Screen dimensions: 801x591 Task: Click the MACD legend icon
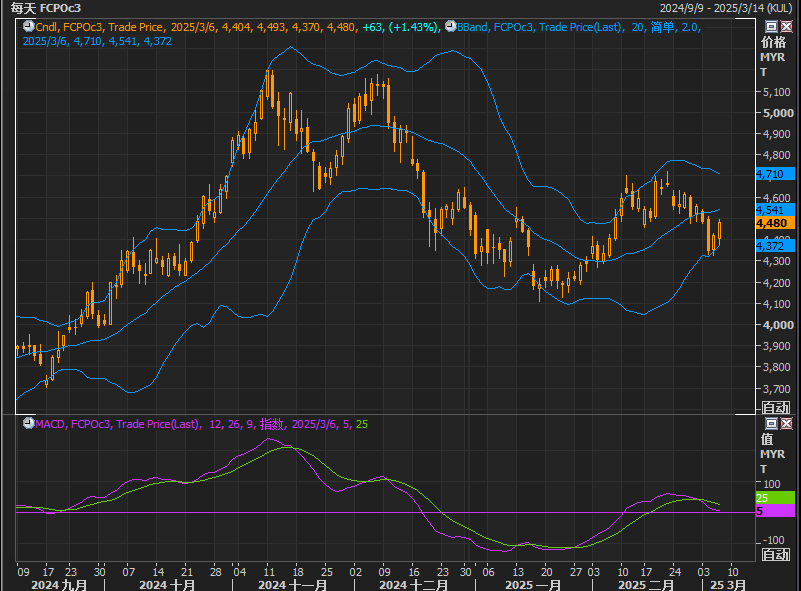(28, 424)
